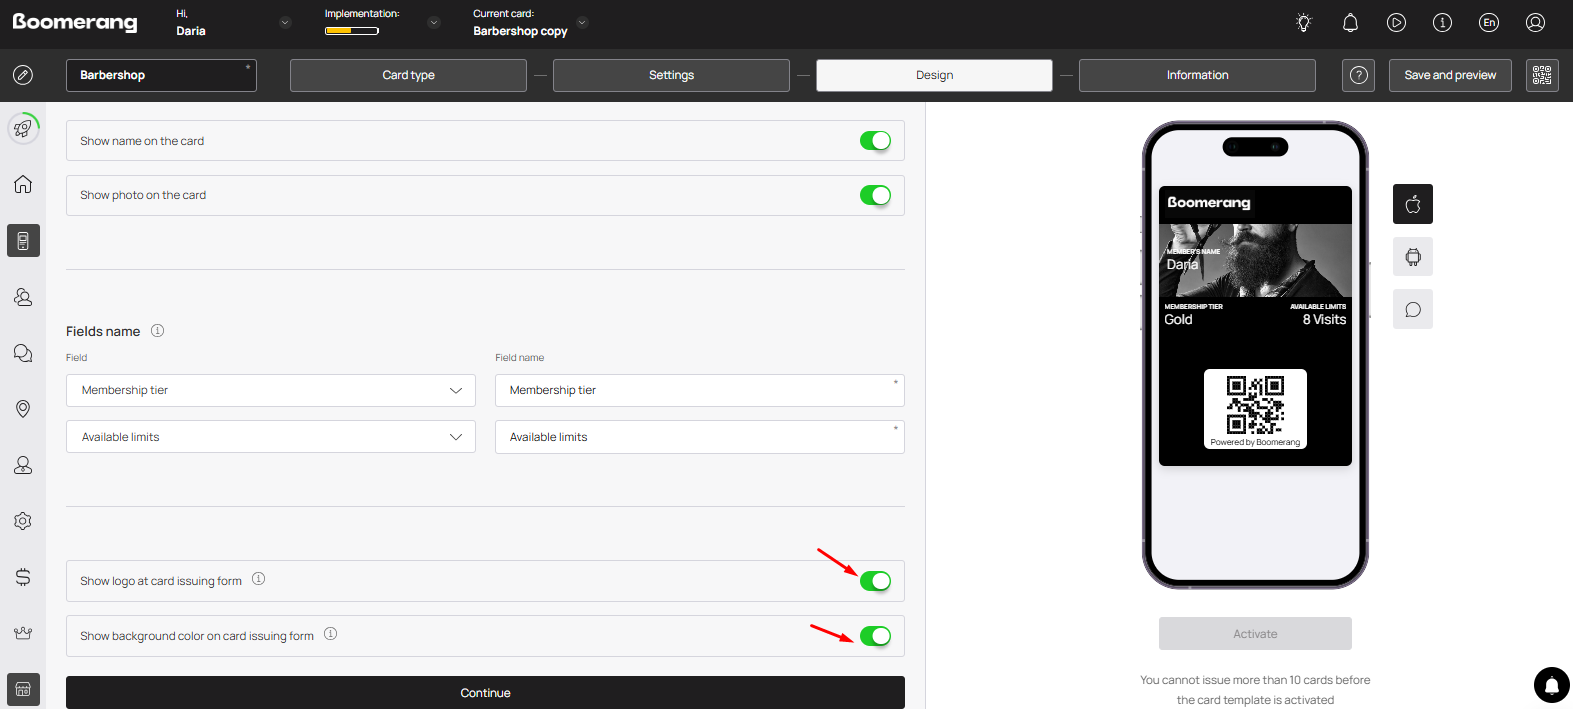Viewport: 1573px width, 709px height.
Task: Open the calculator icon at sidebar bottom
Action: (x=23, y=689)
